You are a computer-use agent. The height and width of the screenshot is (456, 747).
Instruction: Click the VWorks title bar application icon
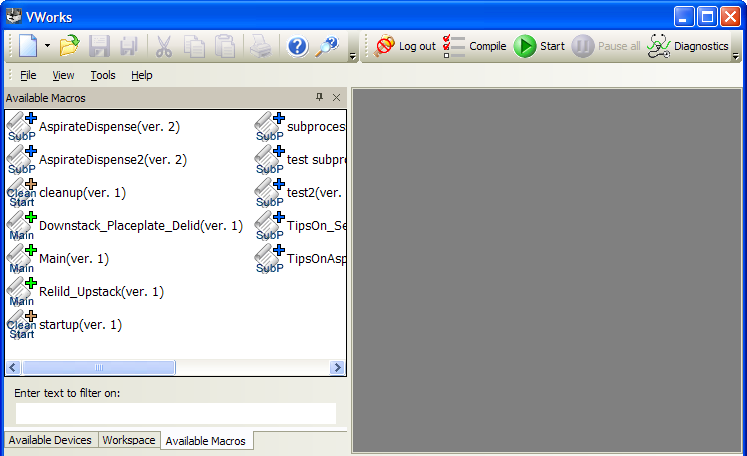(14, 16)
